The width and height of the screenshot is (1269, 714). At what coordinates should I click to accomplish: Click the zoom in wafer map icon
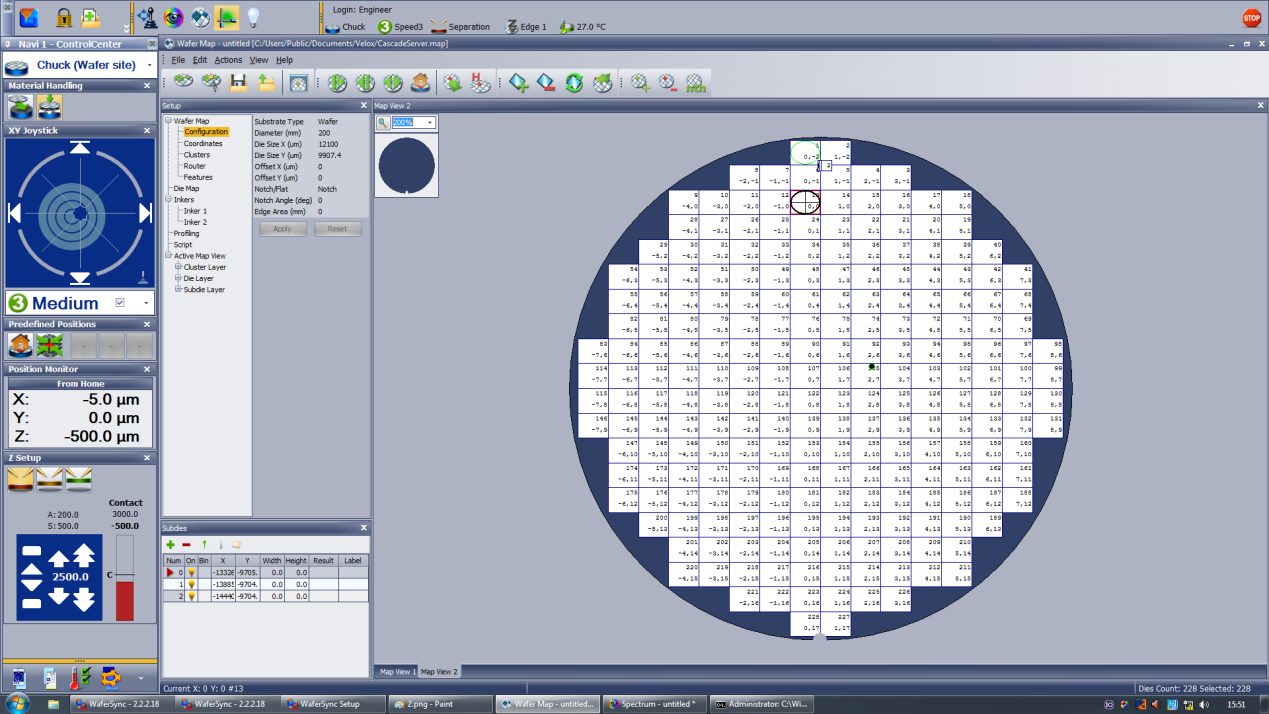641,83
